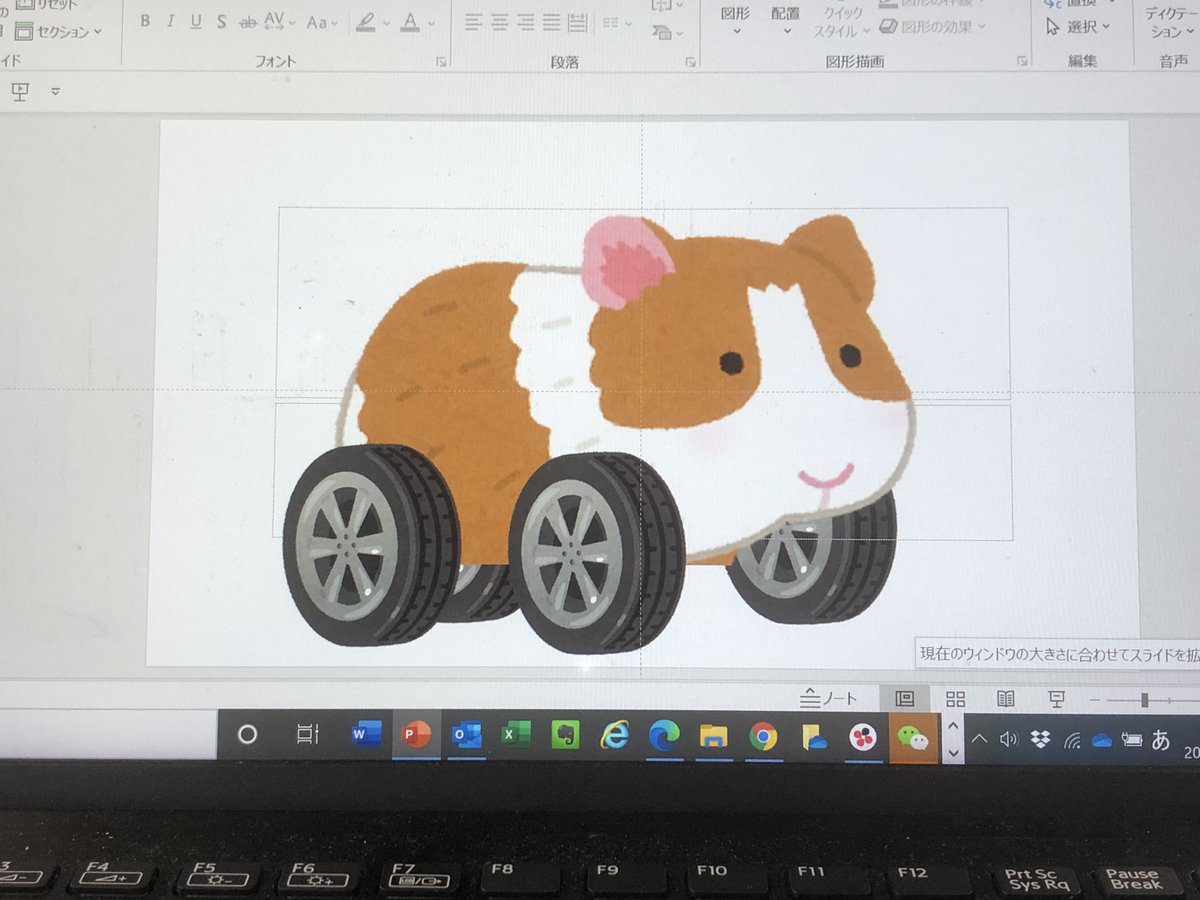Viewport: 1200px width, 900px height.
Task: Toggle underline text formatting
Action: (x=195, y=22)
